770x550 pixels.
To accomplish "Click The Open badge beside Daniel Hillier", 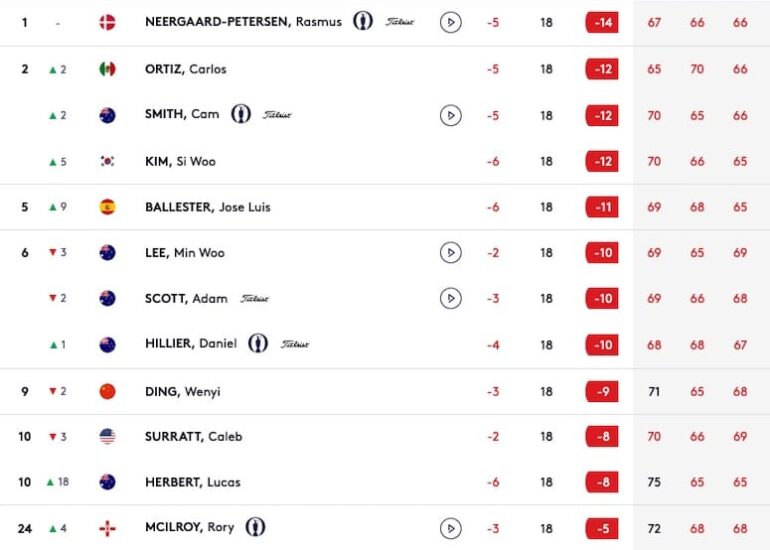I will pyautogui.click(x=258, y=344).
